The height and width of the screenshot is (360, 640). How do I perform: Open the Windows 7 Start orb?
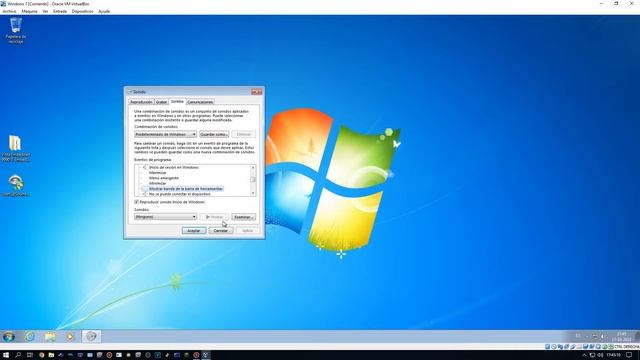[9, 336]
